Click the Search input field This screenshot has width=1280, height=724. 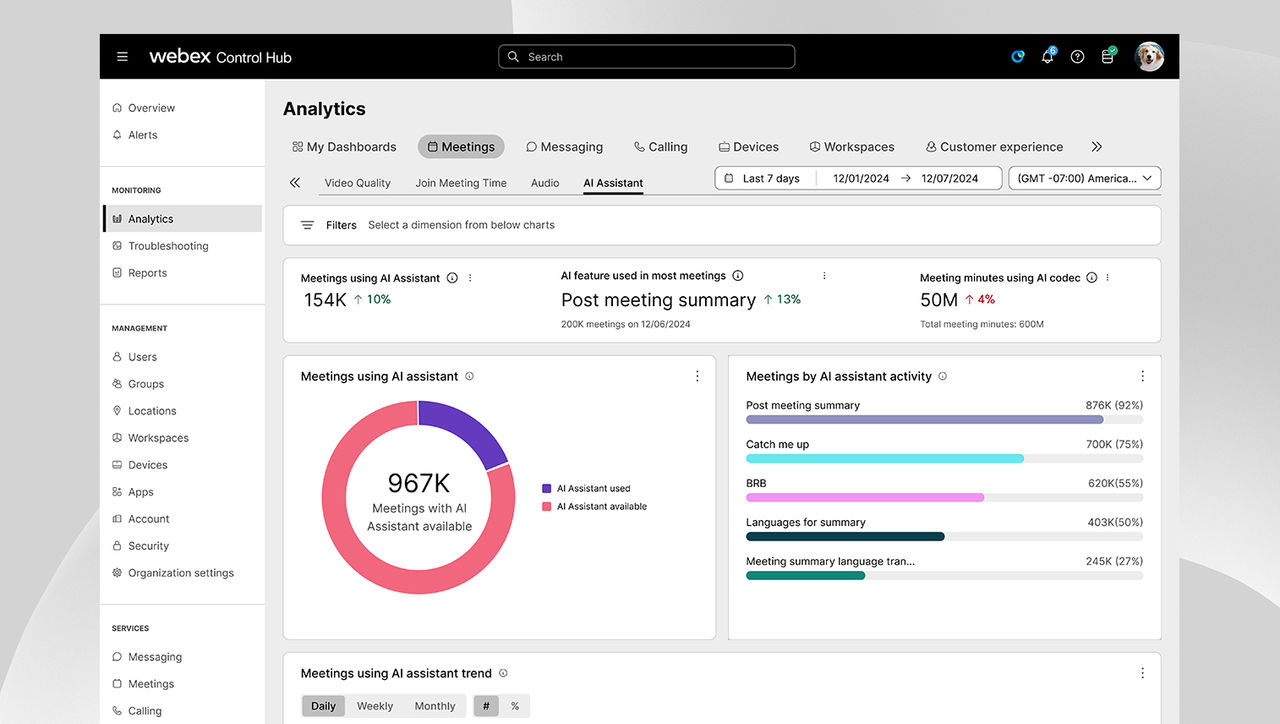646,57
